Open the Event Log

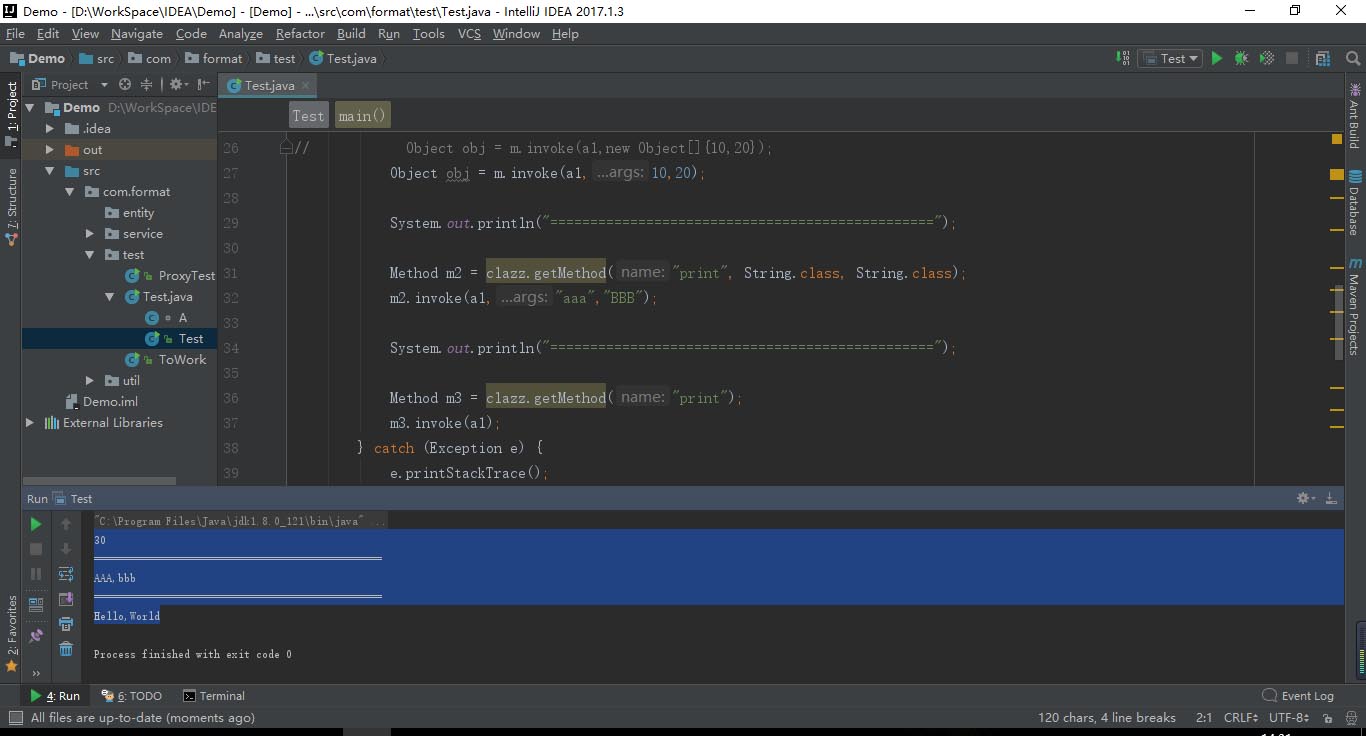(1298, 696)
